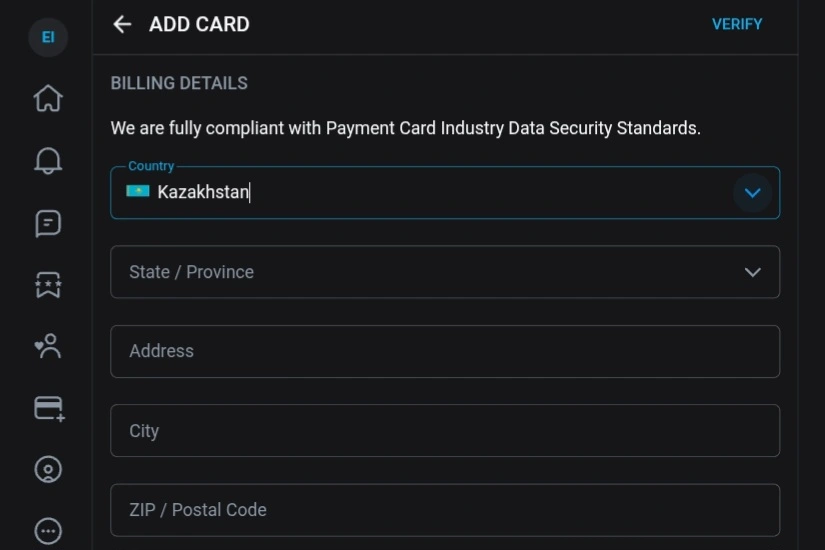Go back using the arrow icon
The height and width of the screenshot is (550, 825).
point(122,24)
